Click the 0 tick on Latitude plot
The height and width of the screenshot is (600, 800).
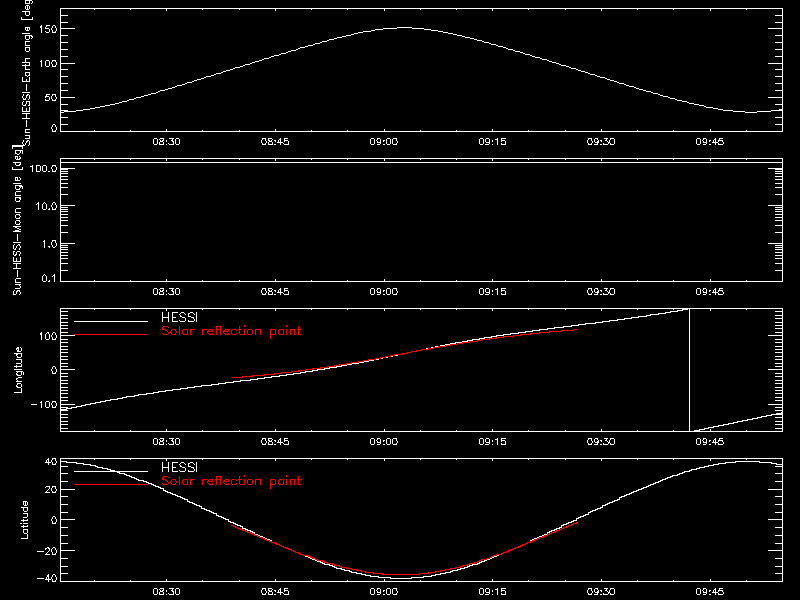tap(55, 520)
